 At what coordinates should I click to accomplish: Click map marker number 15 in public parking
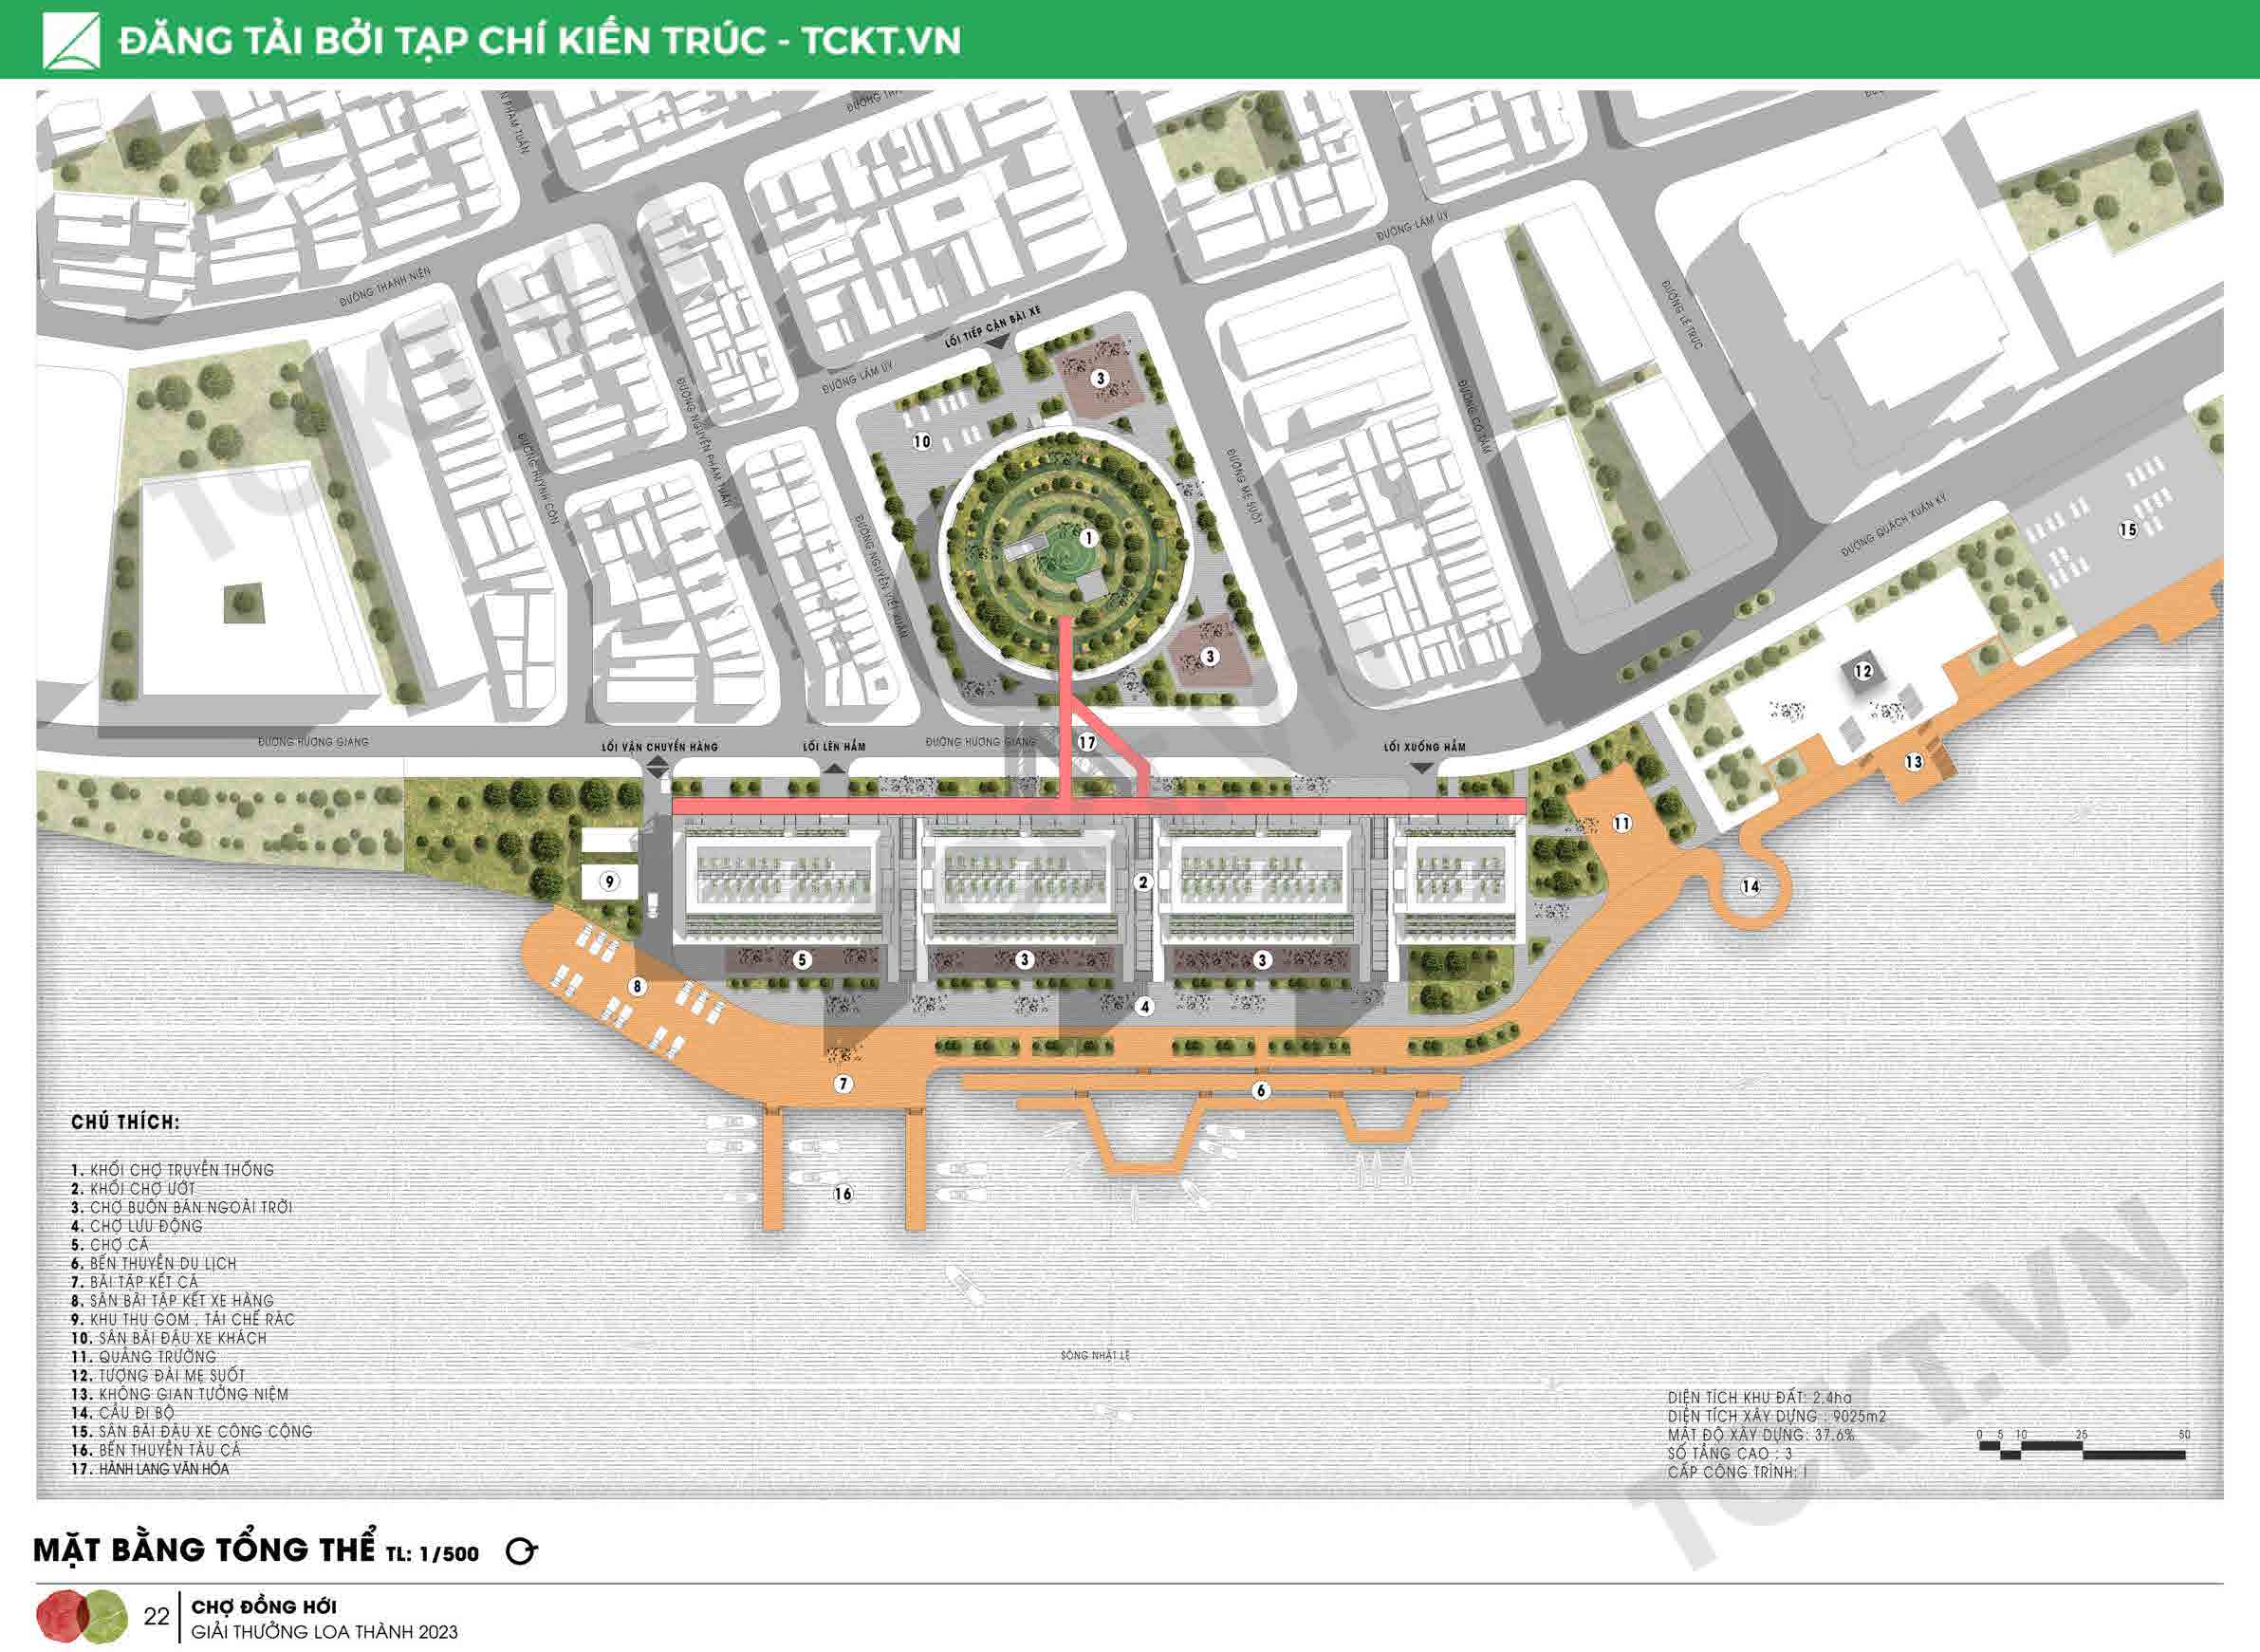(x=2127, y=530)
